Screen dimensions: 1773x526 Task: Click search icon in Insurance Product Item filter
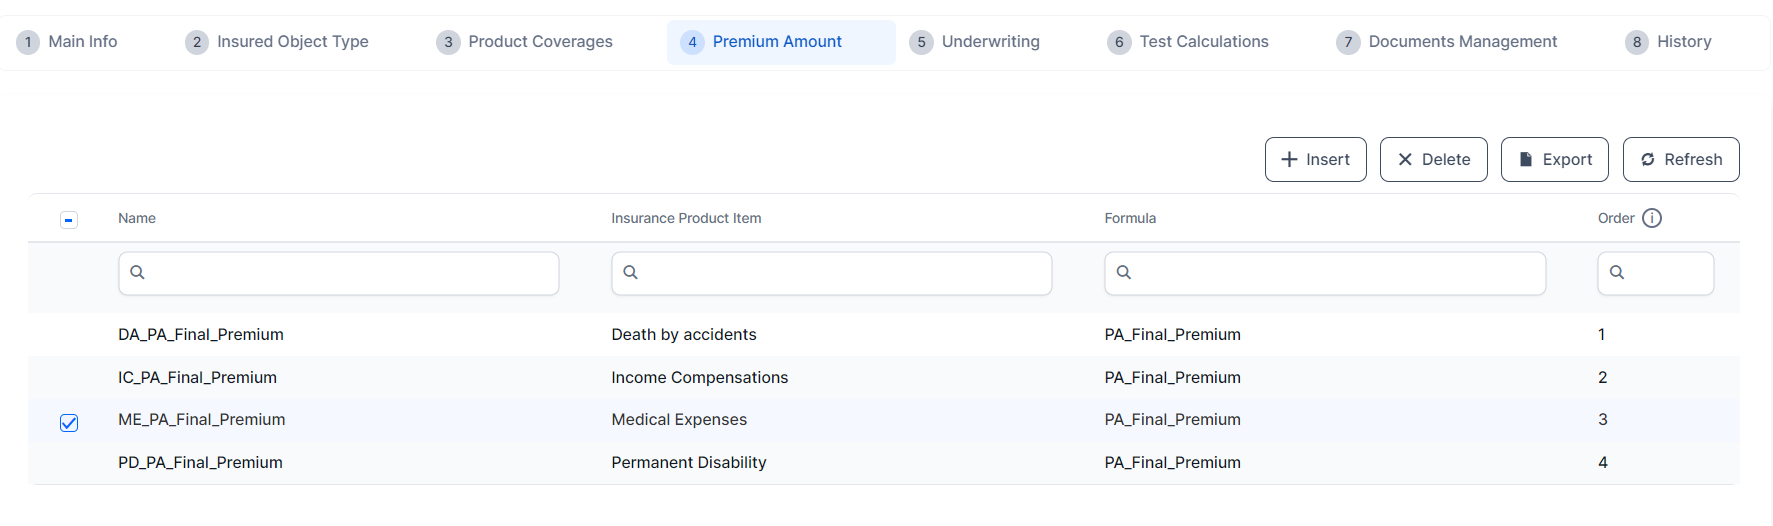pyautogui.click(x=631, y=272)
